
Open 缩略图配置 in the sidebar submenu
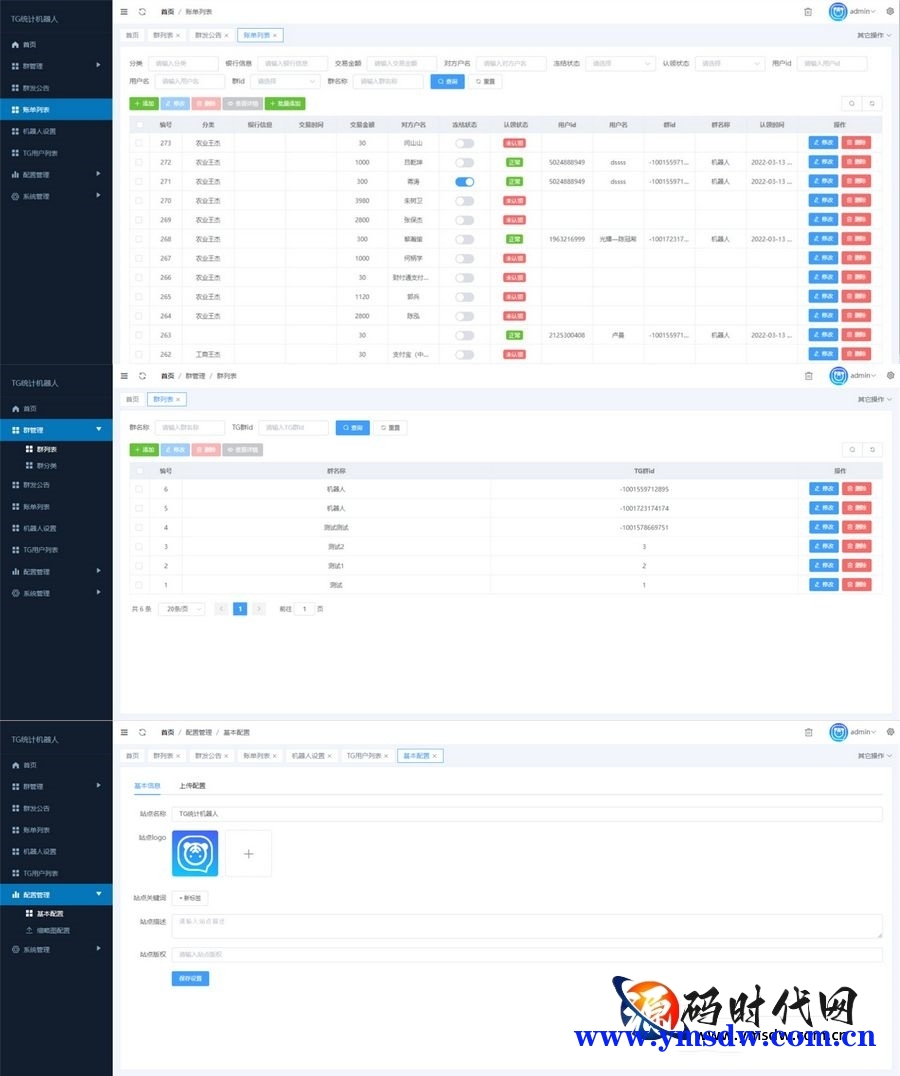coord(53,930)
